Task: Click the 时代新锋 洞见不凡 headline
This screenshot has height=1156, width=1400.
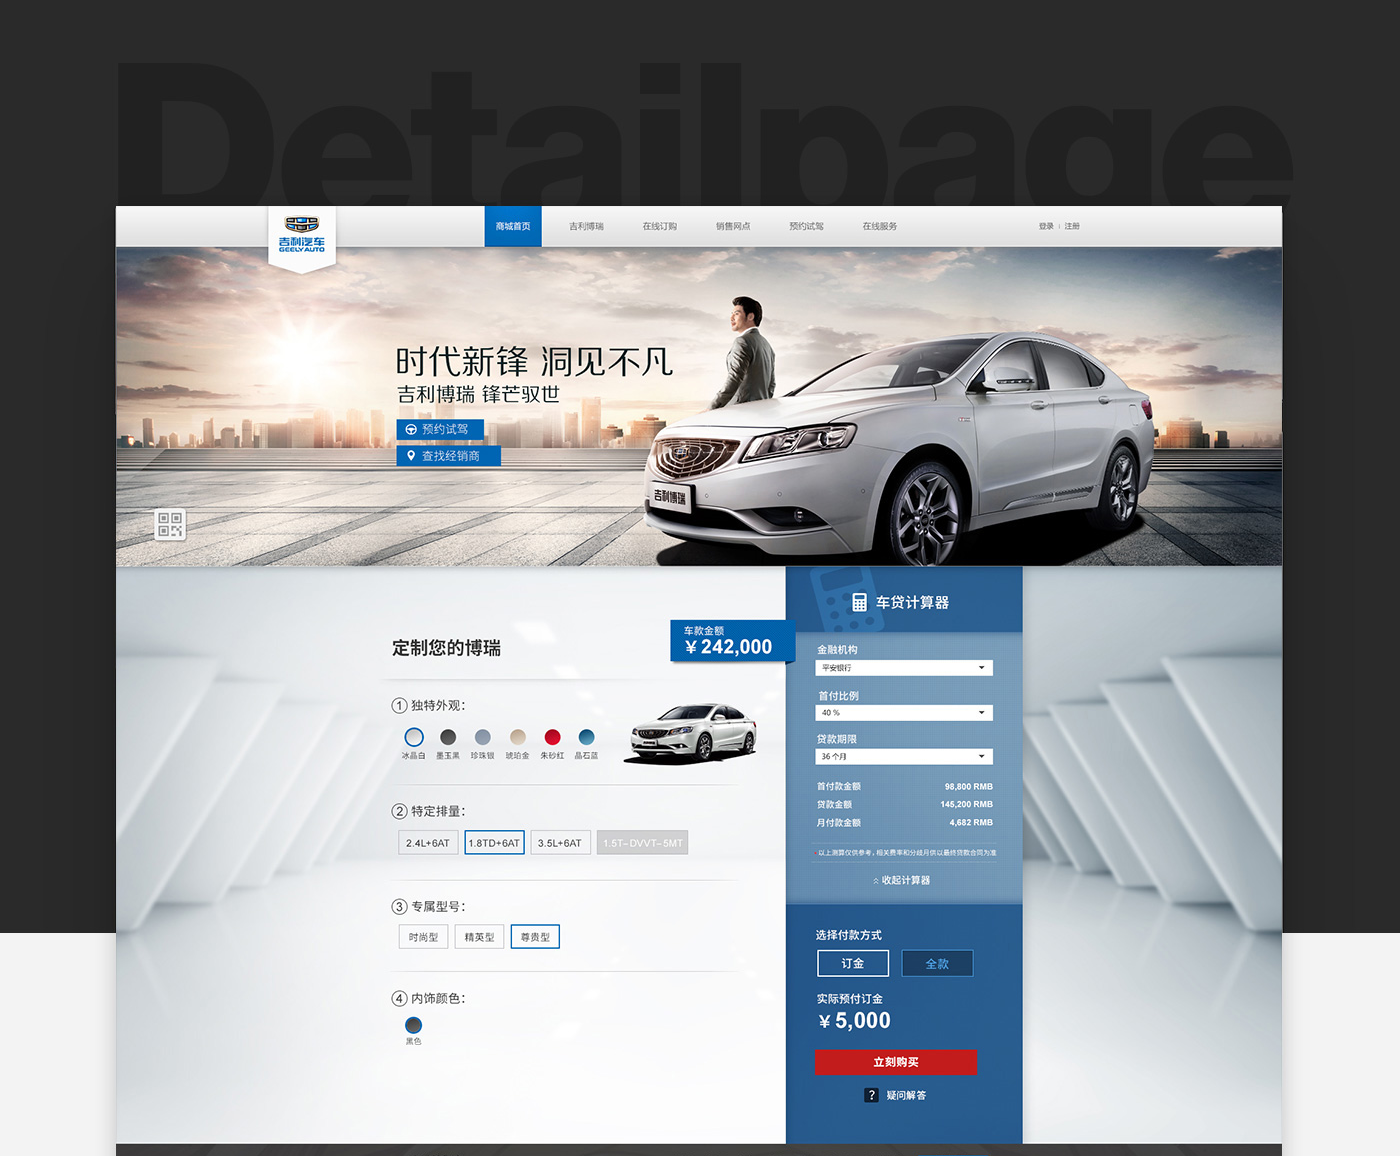Action: point(534,361)
